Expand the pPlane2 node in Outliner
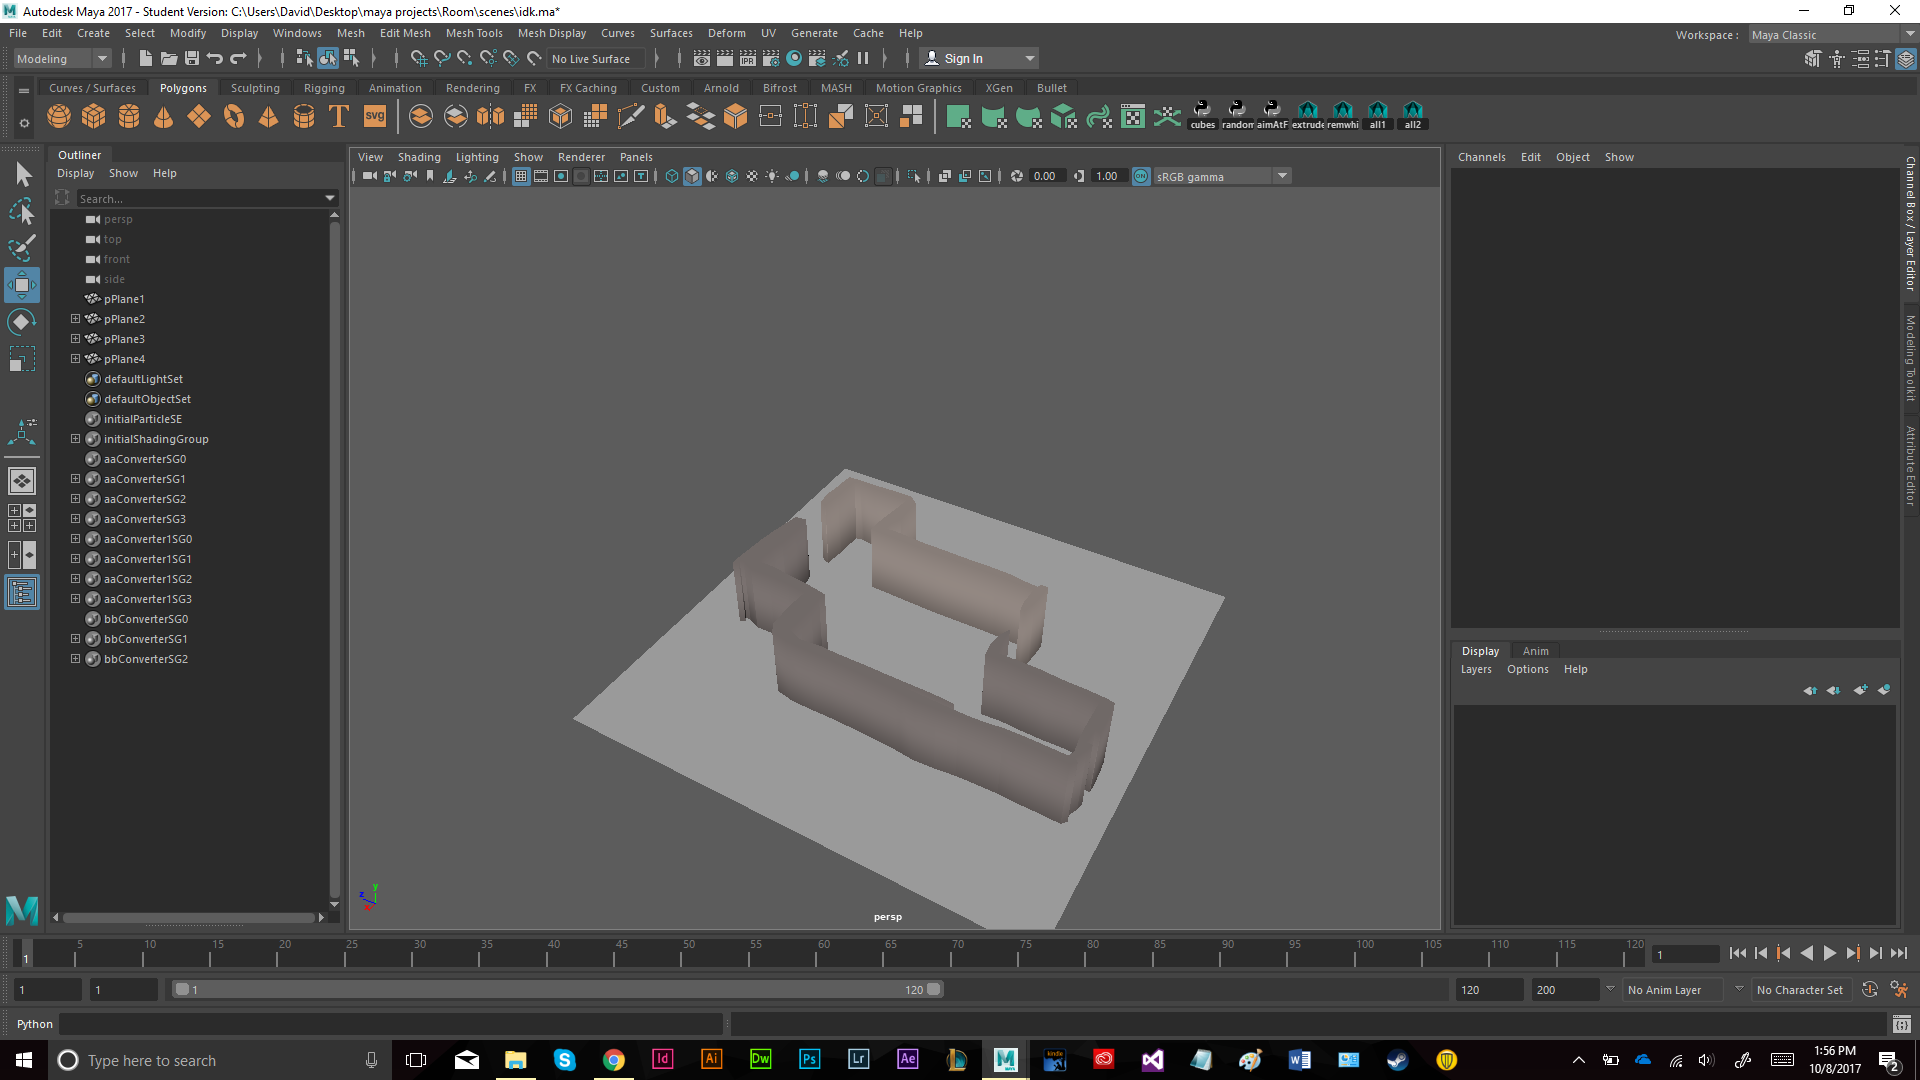This screenshot has width=1920, height=1080. [x=75, y=319]
